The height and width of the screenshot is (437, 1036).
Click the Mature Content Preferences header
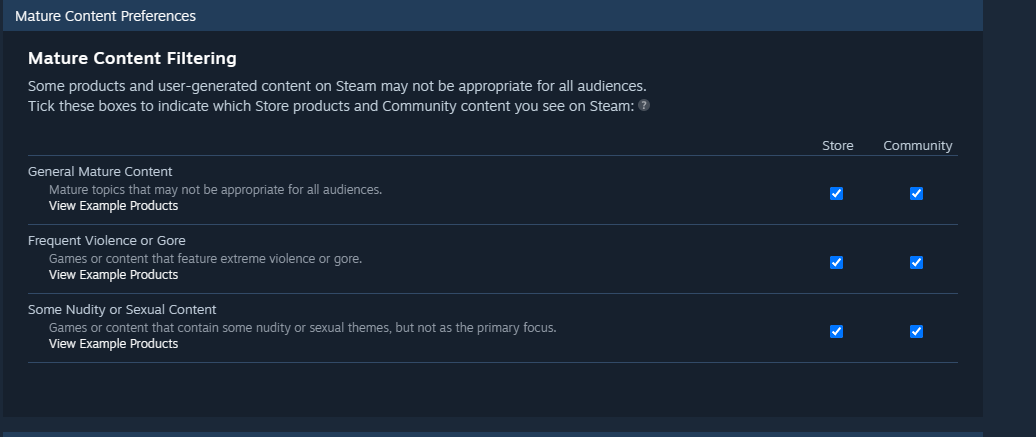[105, 16]
